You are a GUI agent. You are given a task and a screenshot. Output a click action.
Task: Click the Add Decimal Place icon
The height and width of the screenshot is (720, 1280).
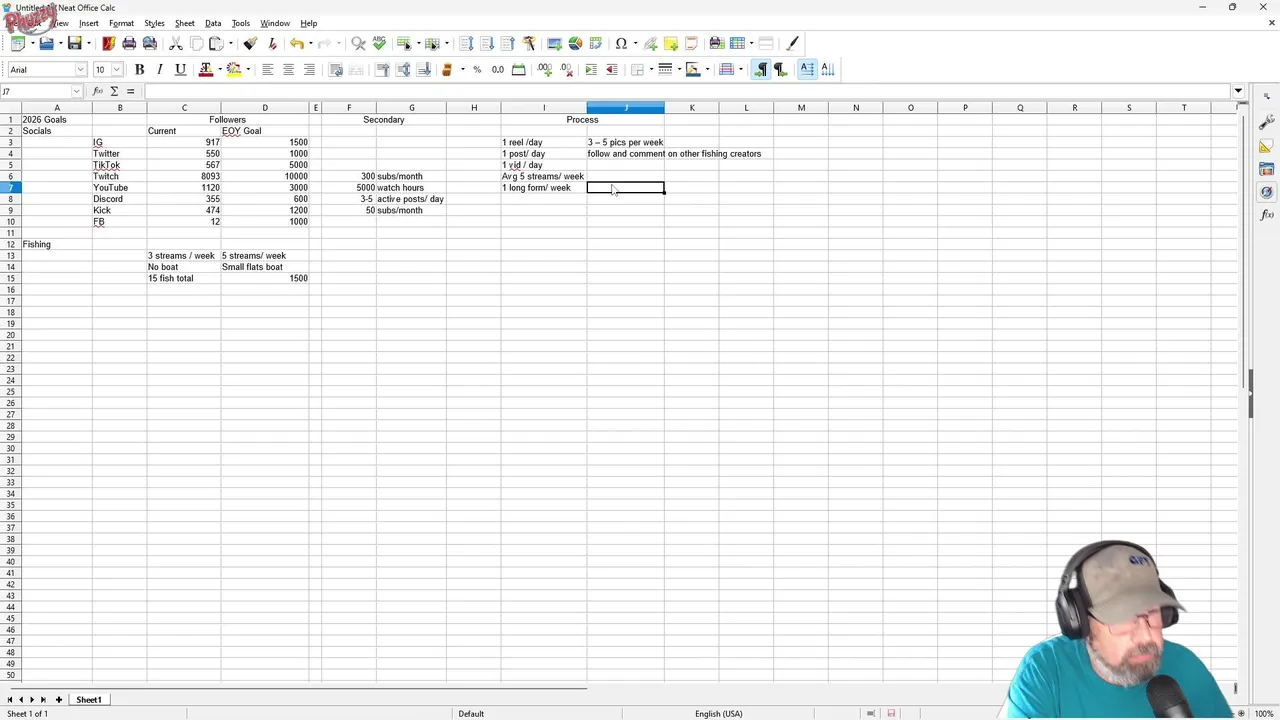pos(545,69)
